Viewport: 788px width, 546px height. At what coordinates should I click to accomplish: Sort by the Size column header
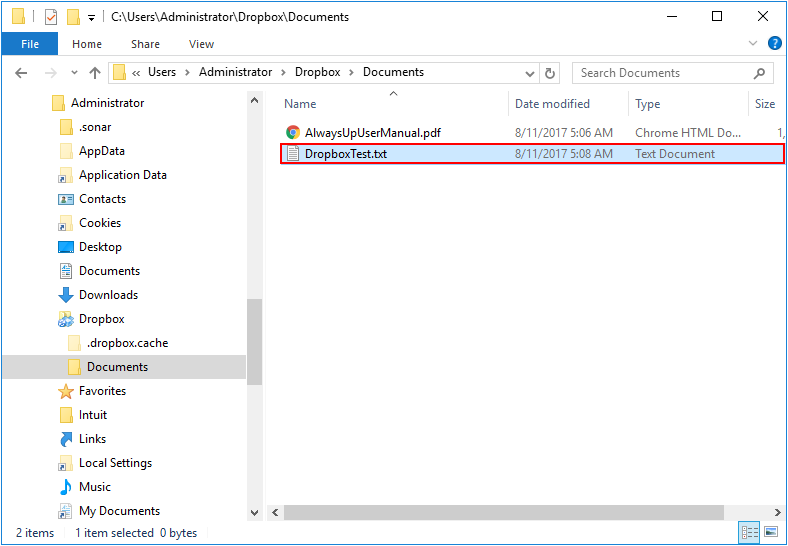[x=766, y=104]
